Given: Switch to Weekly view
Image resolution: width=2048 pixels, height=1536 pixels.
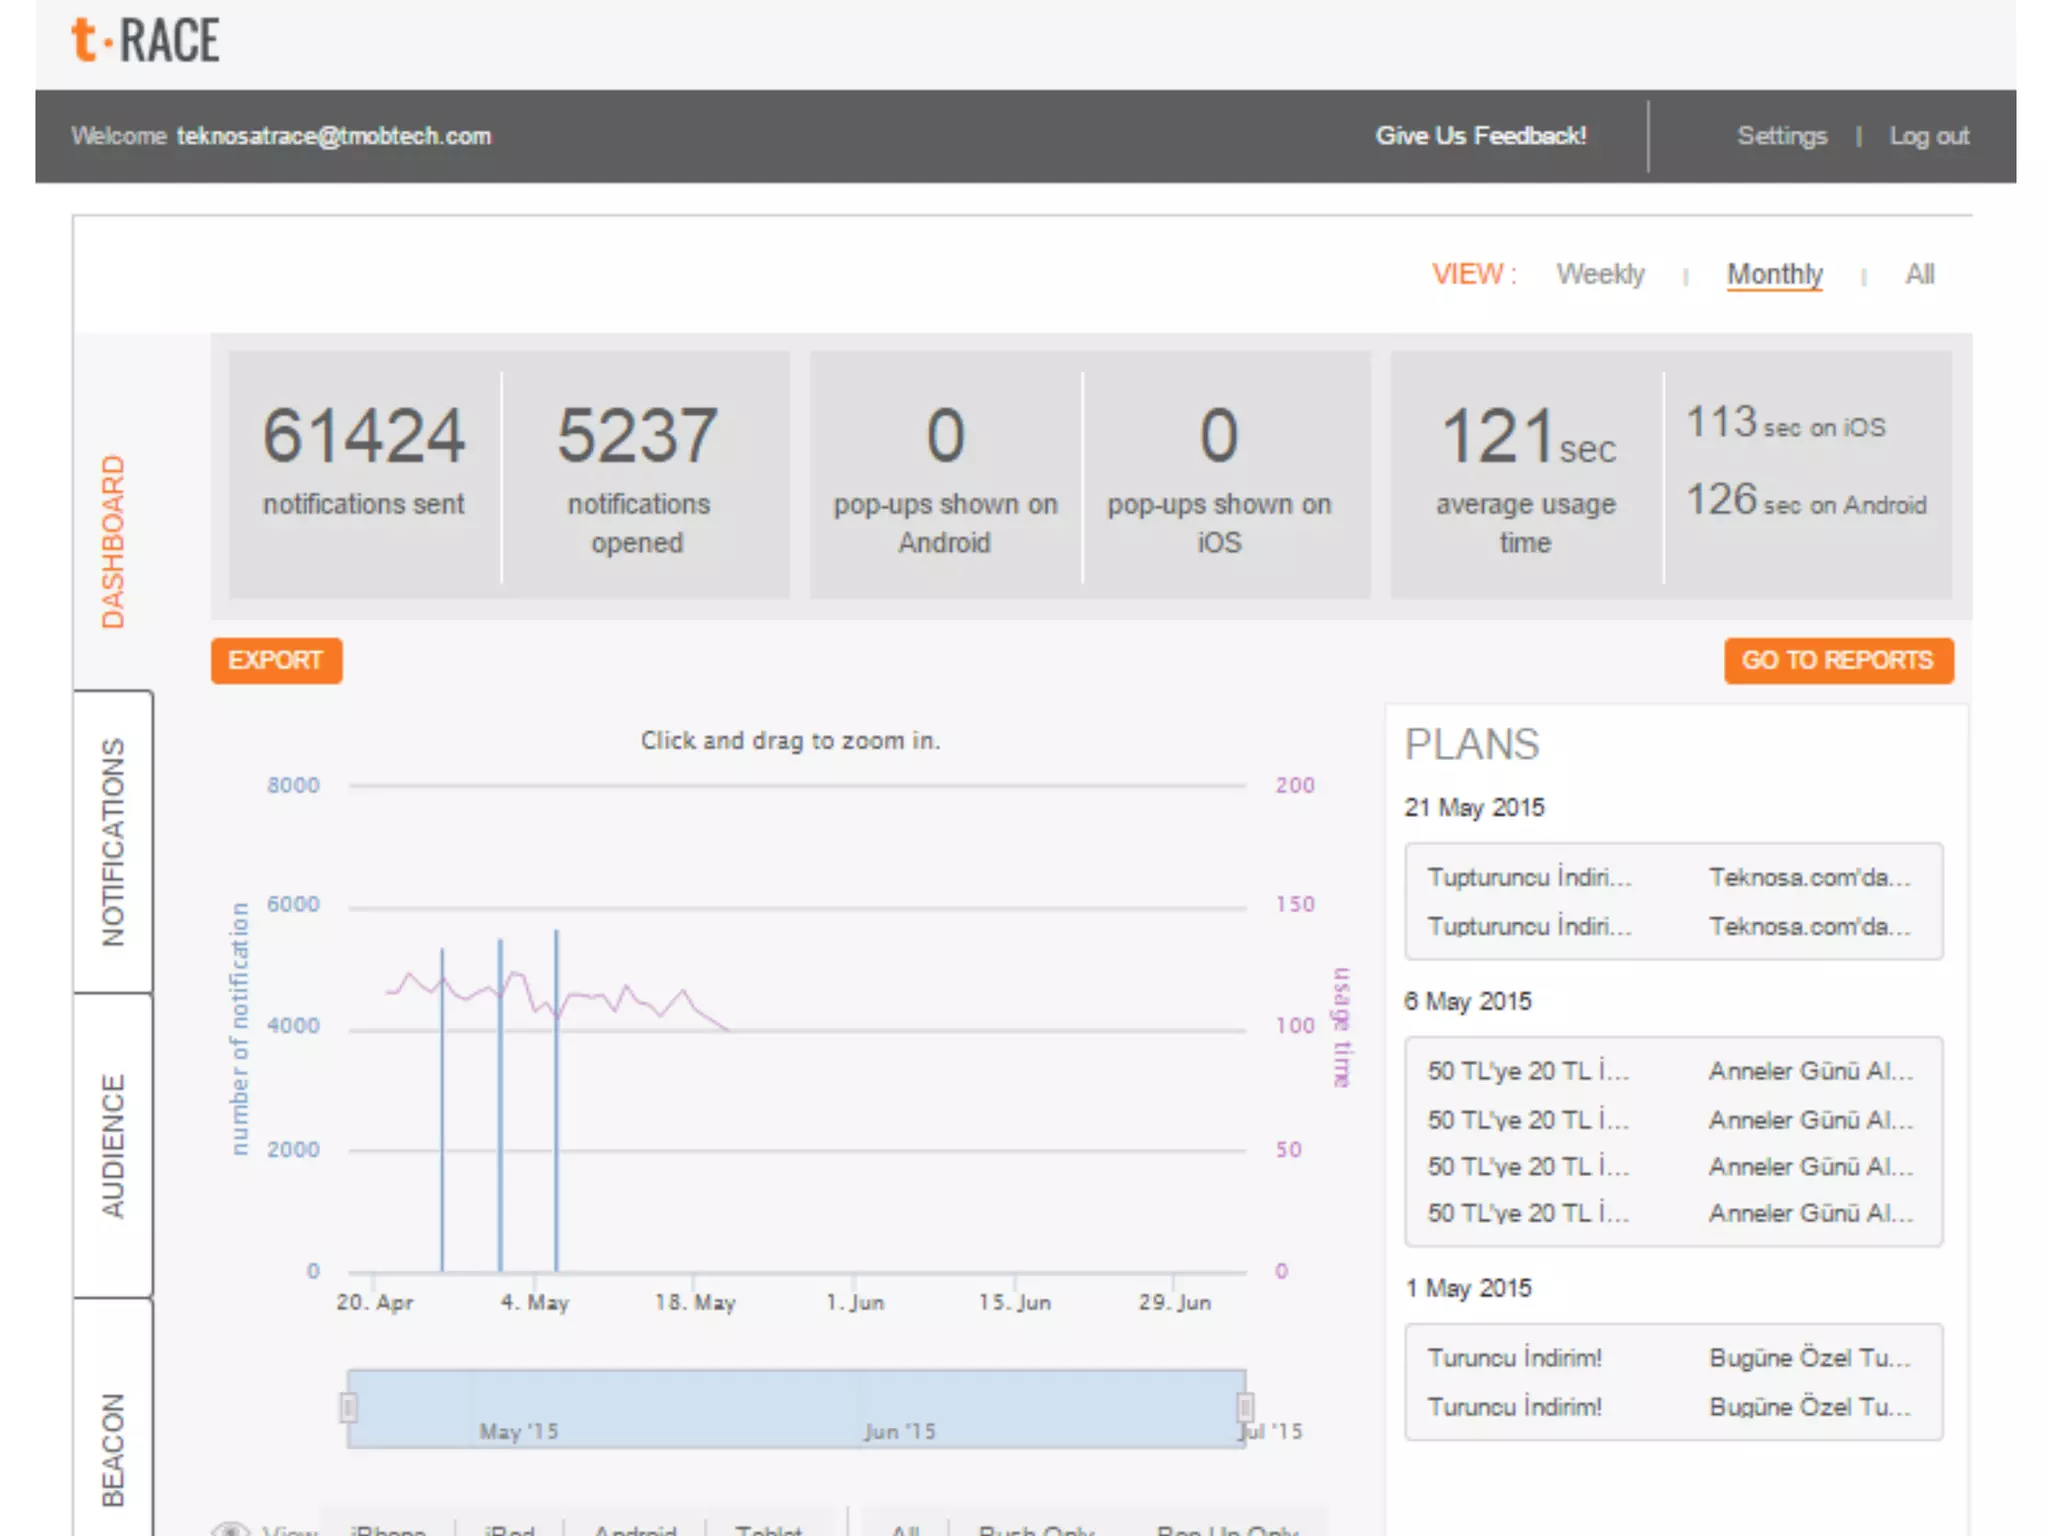Looking at the screenshot, I should click(1599, 274).
